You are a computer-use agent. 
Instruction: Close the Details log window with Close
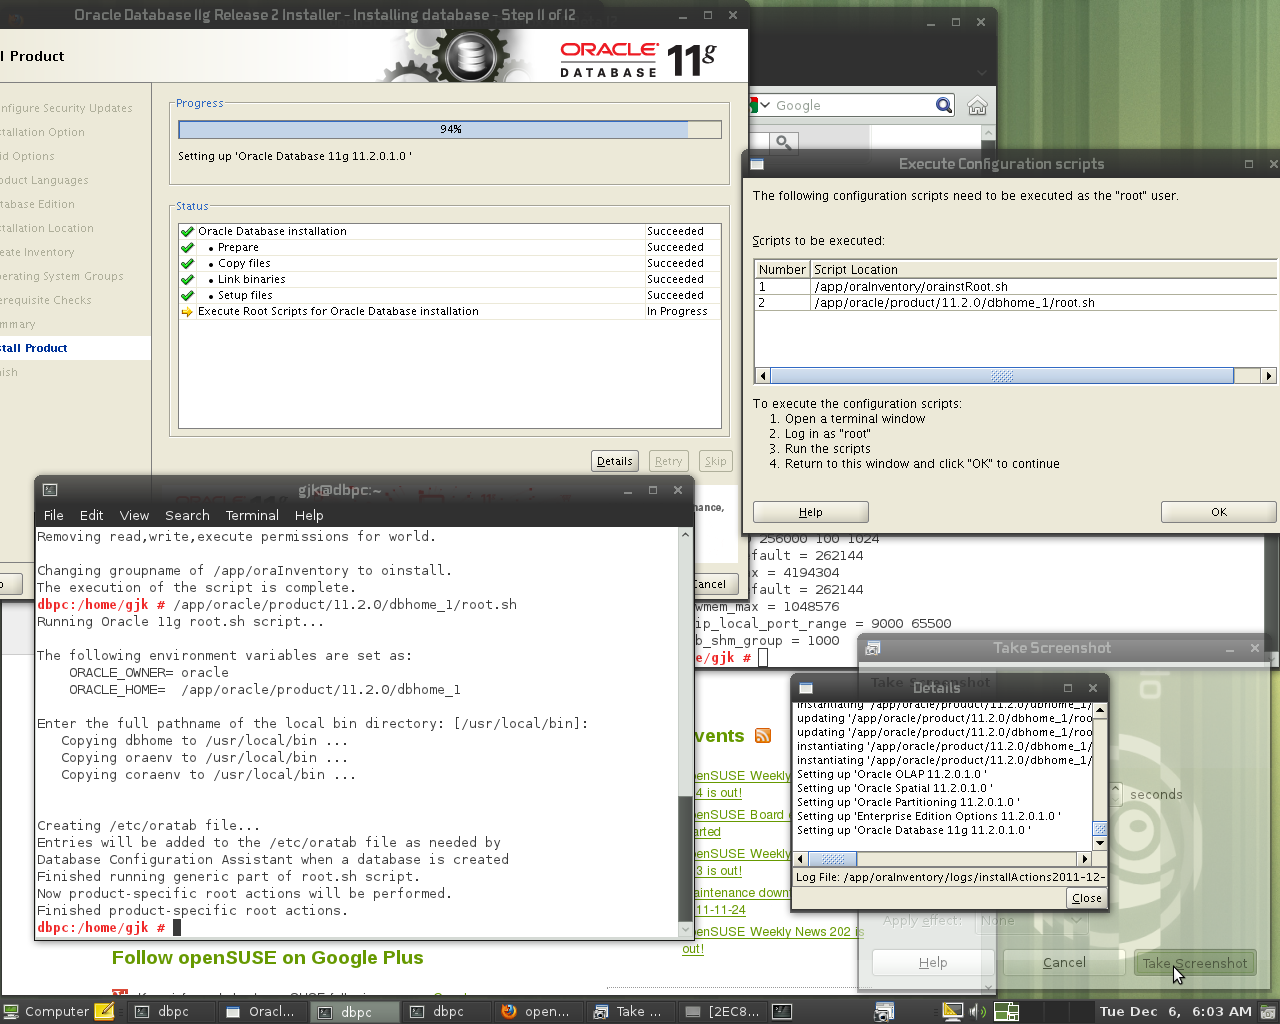[x=1086, y=898]
